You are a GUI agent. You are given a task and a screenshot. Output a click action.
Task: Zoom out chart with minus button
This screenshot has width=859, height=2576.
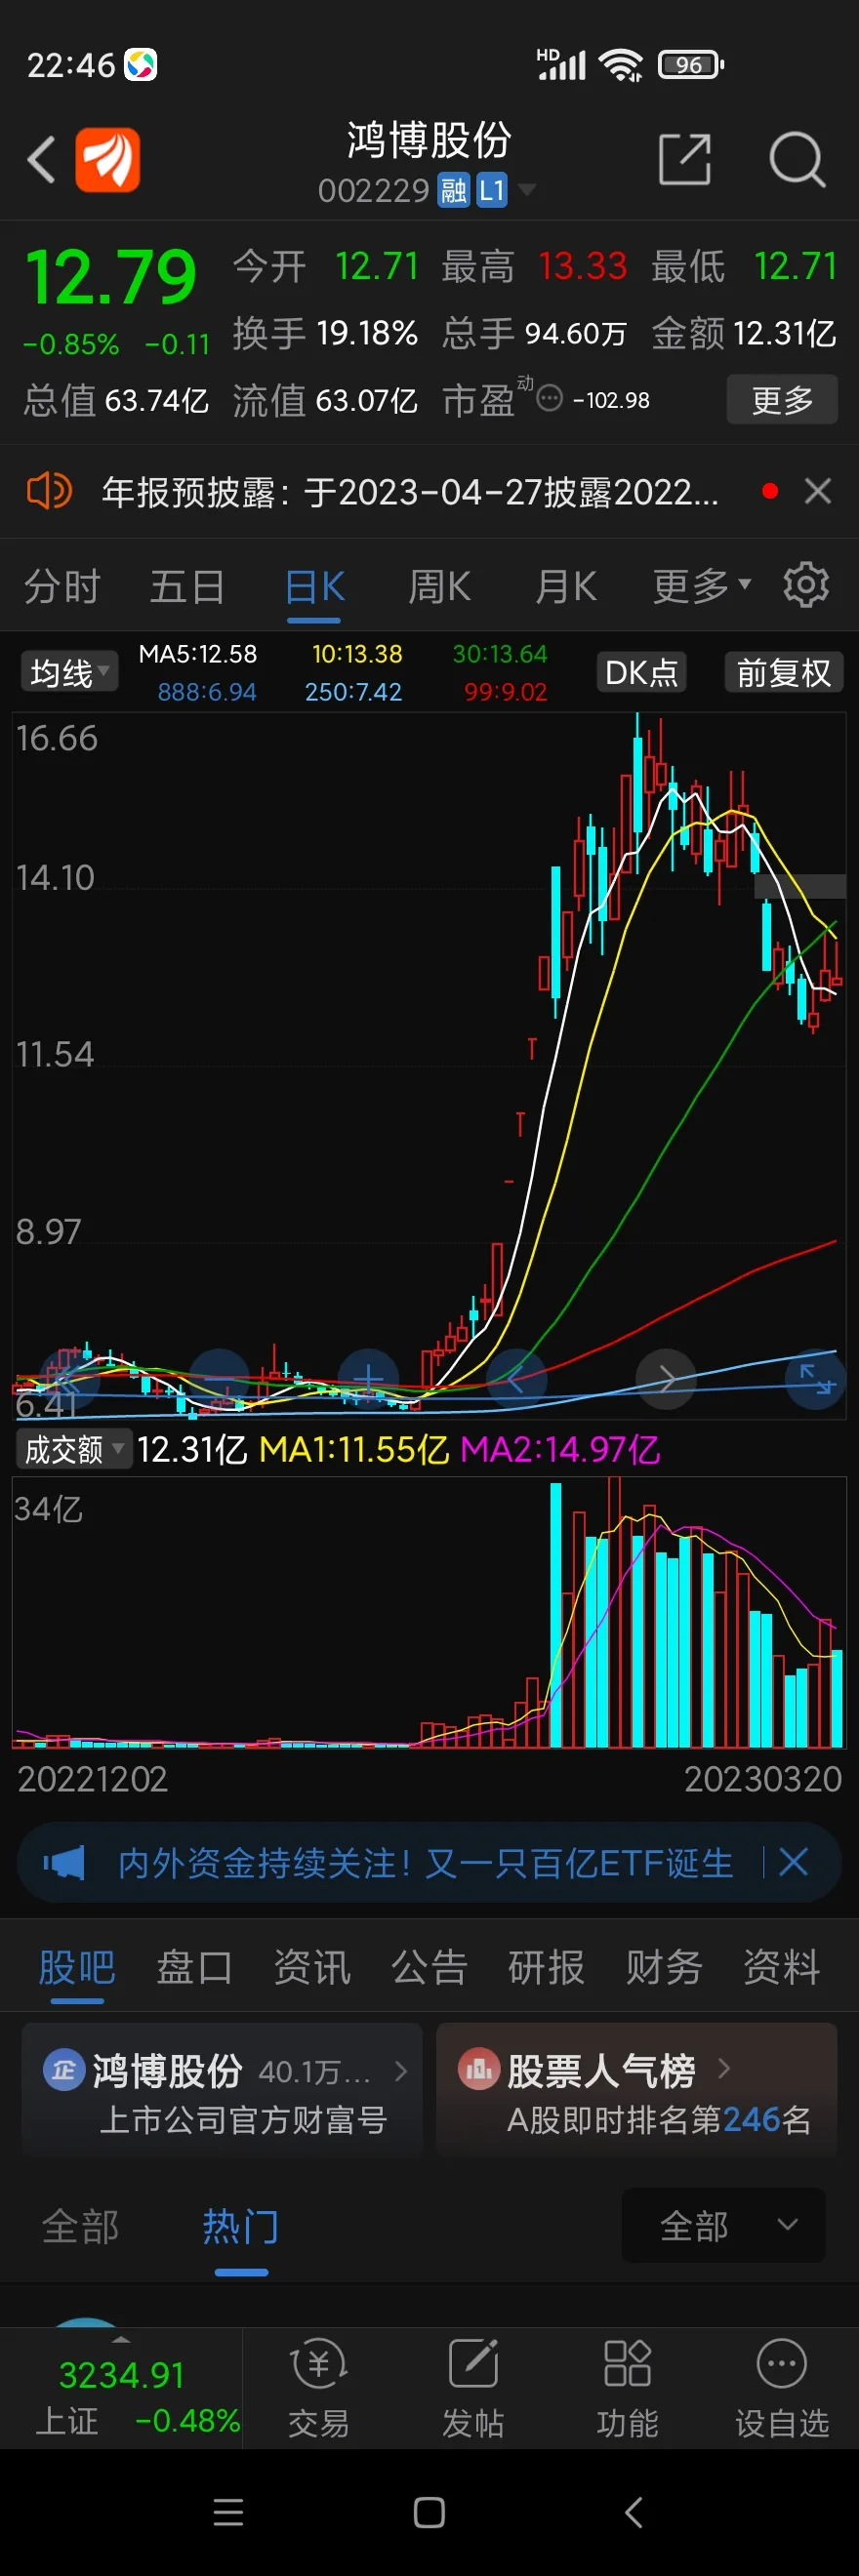(219, 1379)
